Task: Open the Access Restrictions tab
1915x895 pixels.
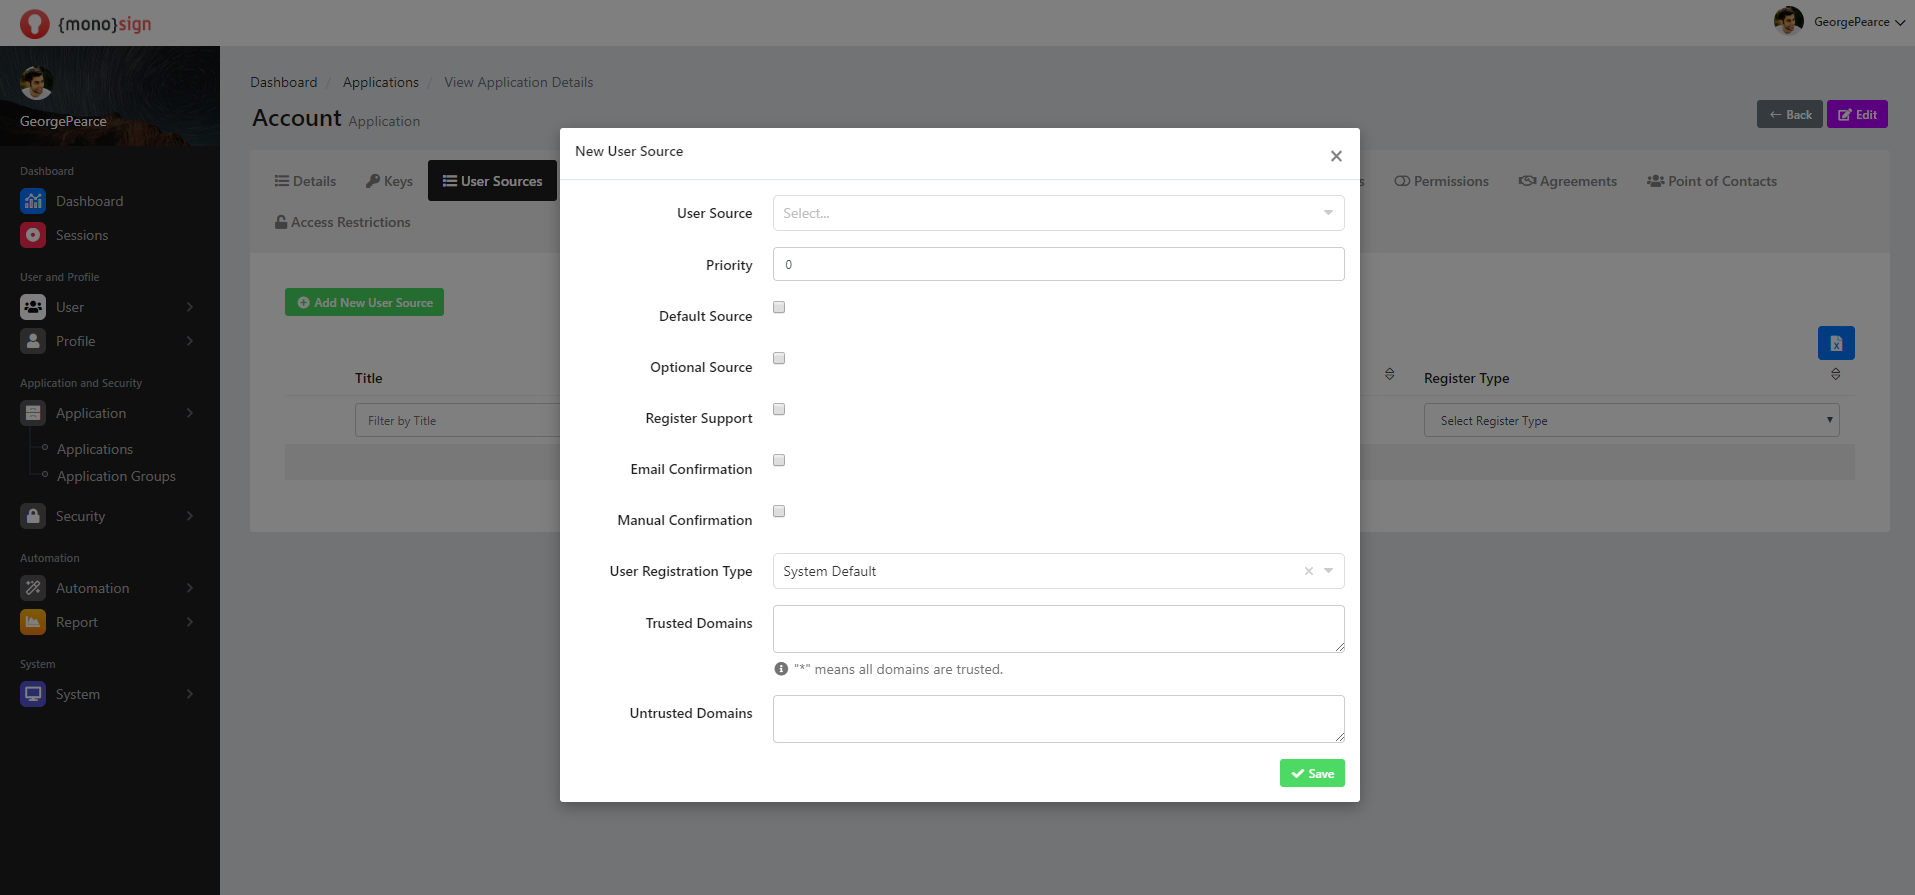Action: (342, 222)
